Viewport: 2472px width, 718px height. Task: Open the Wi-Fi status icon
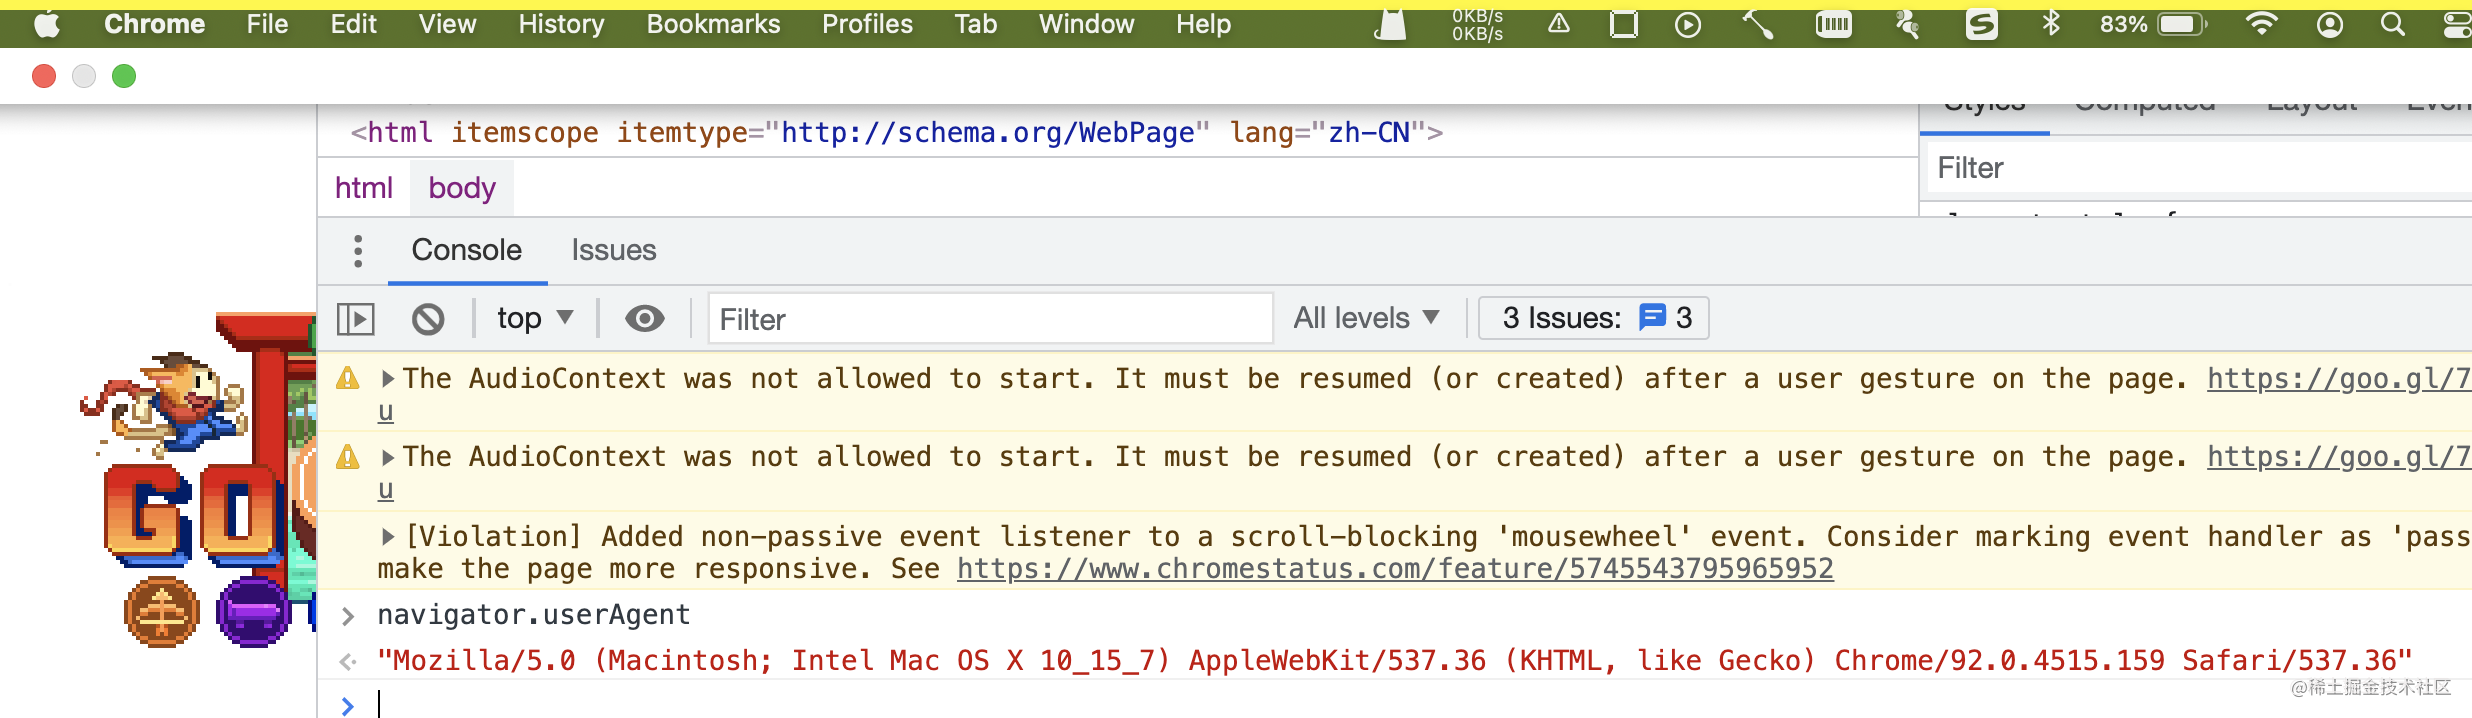(x=2261, y=25)
